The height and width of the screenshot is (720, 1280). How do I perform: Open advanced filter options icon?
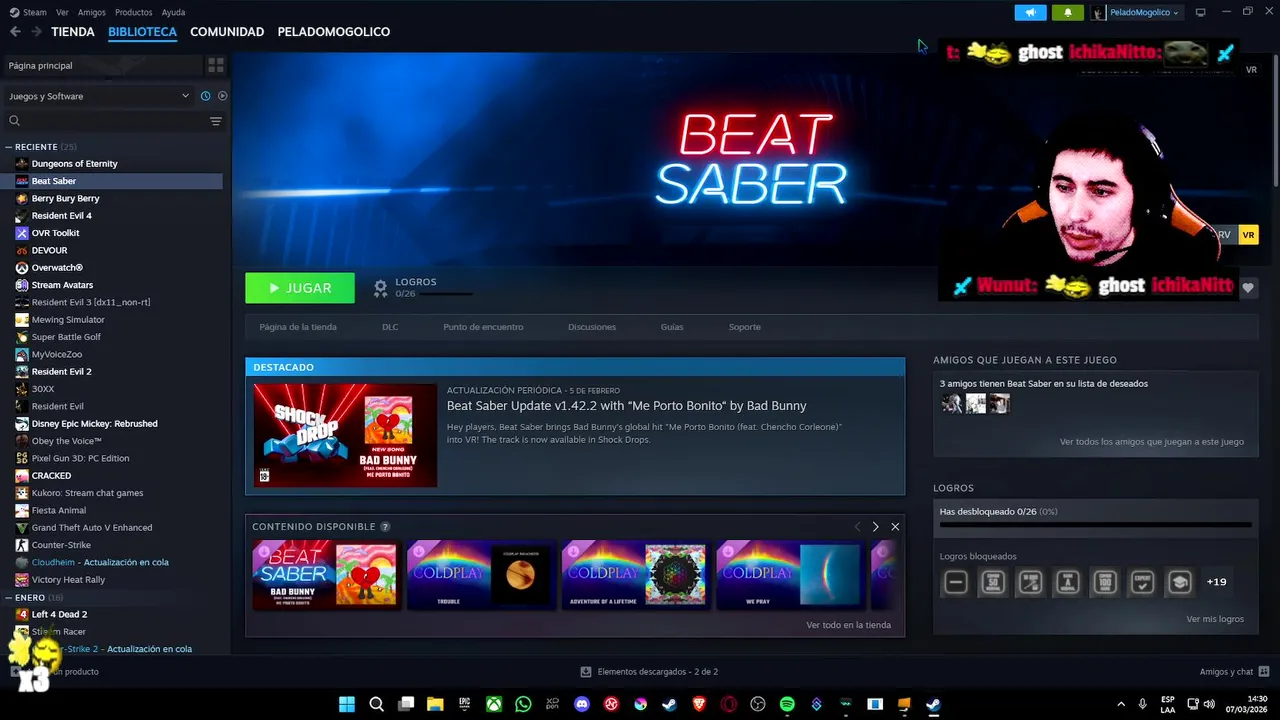pyautogui.click(x=215, y=121)
